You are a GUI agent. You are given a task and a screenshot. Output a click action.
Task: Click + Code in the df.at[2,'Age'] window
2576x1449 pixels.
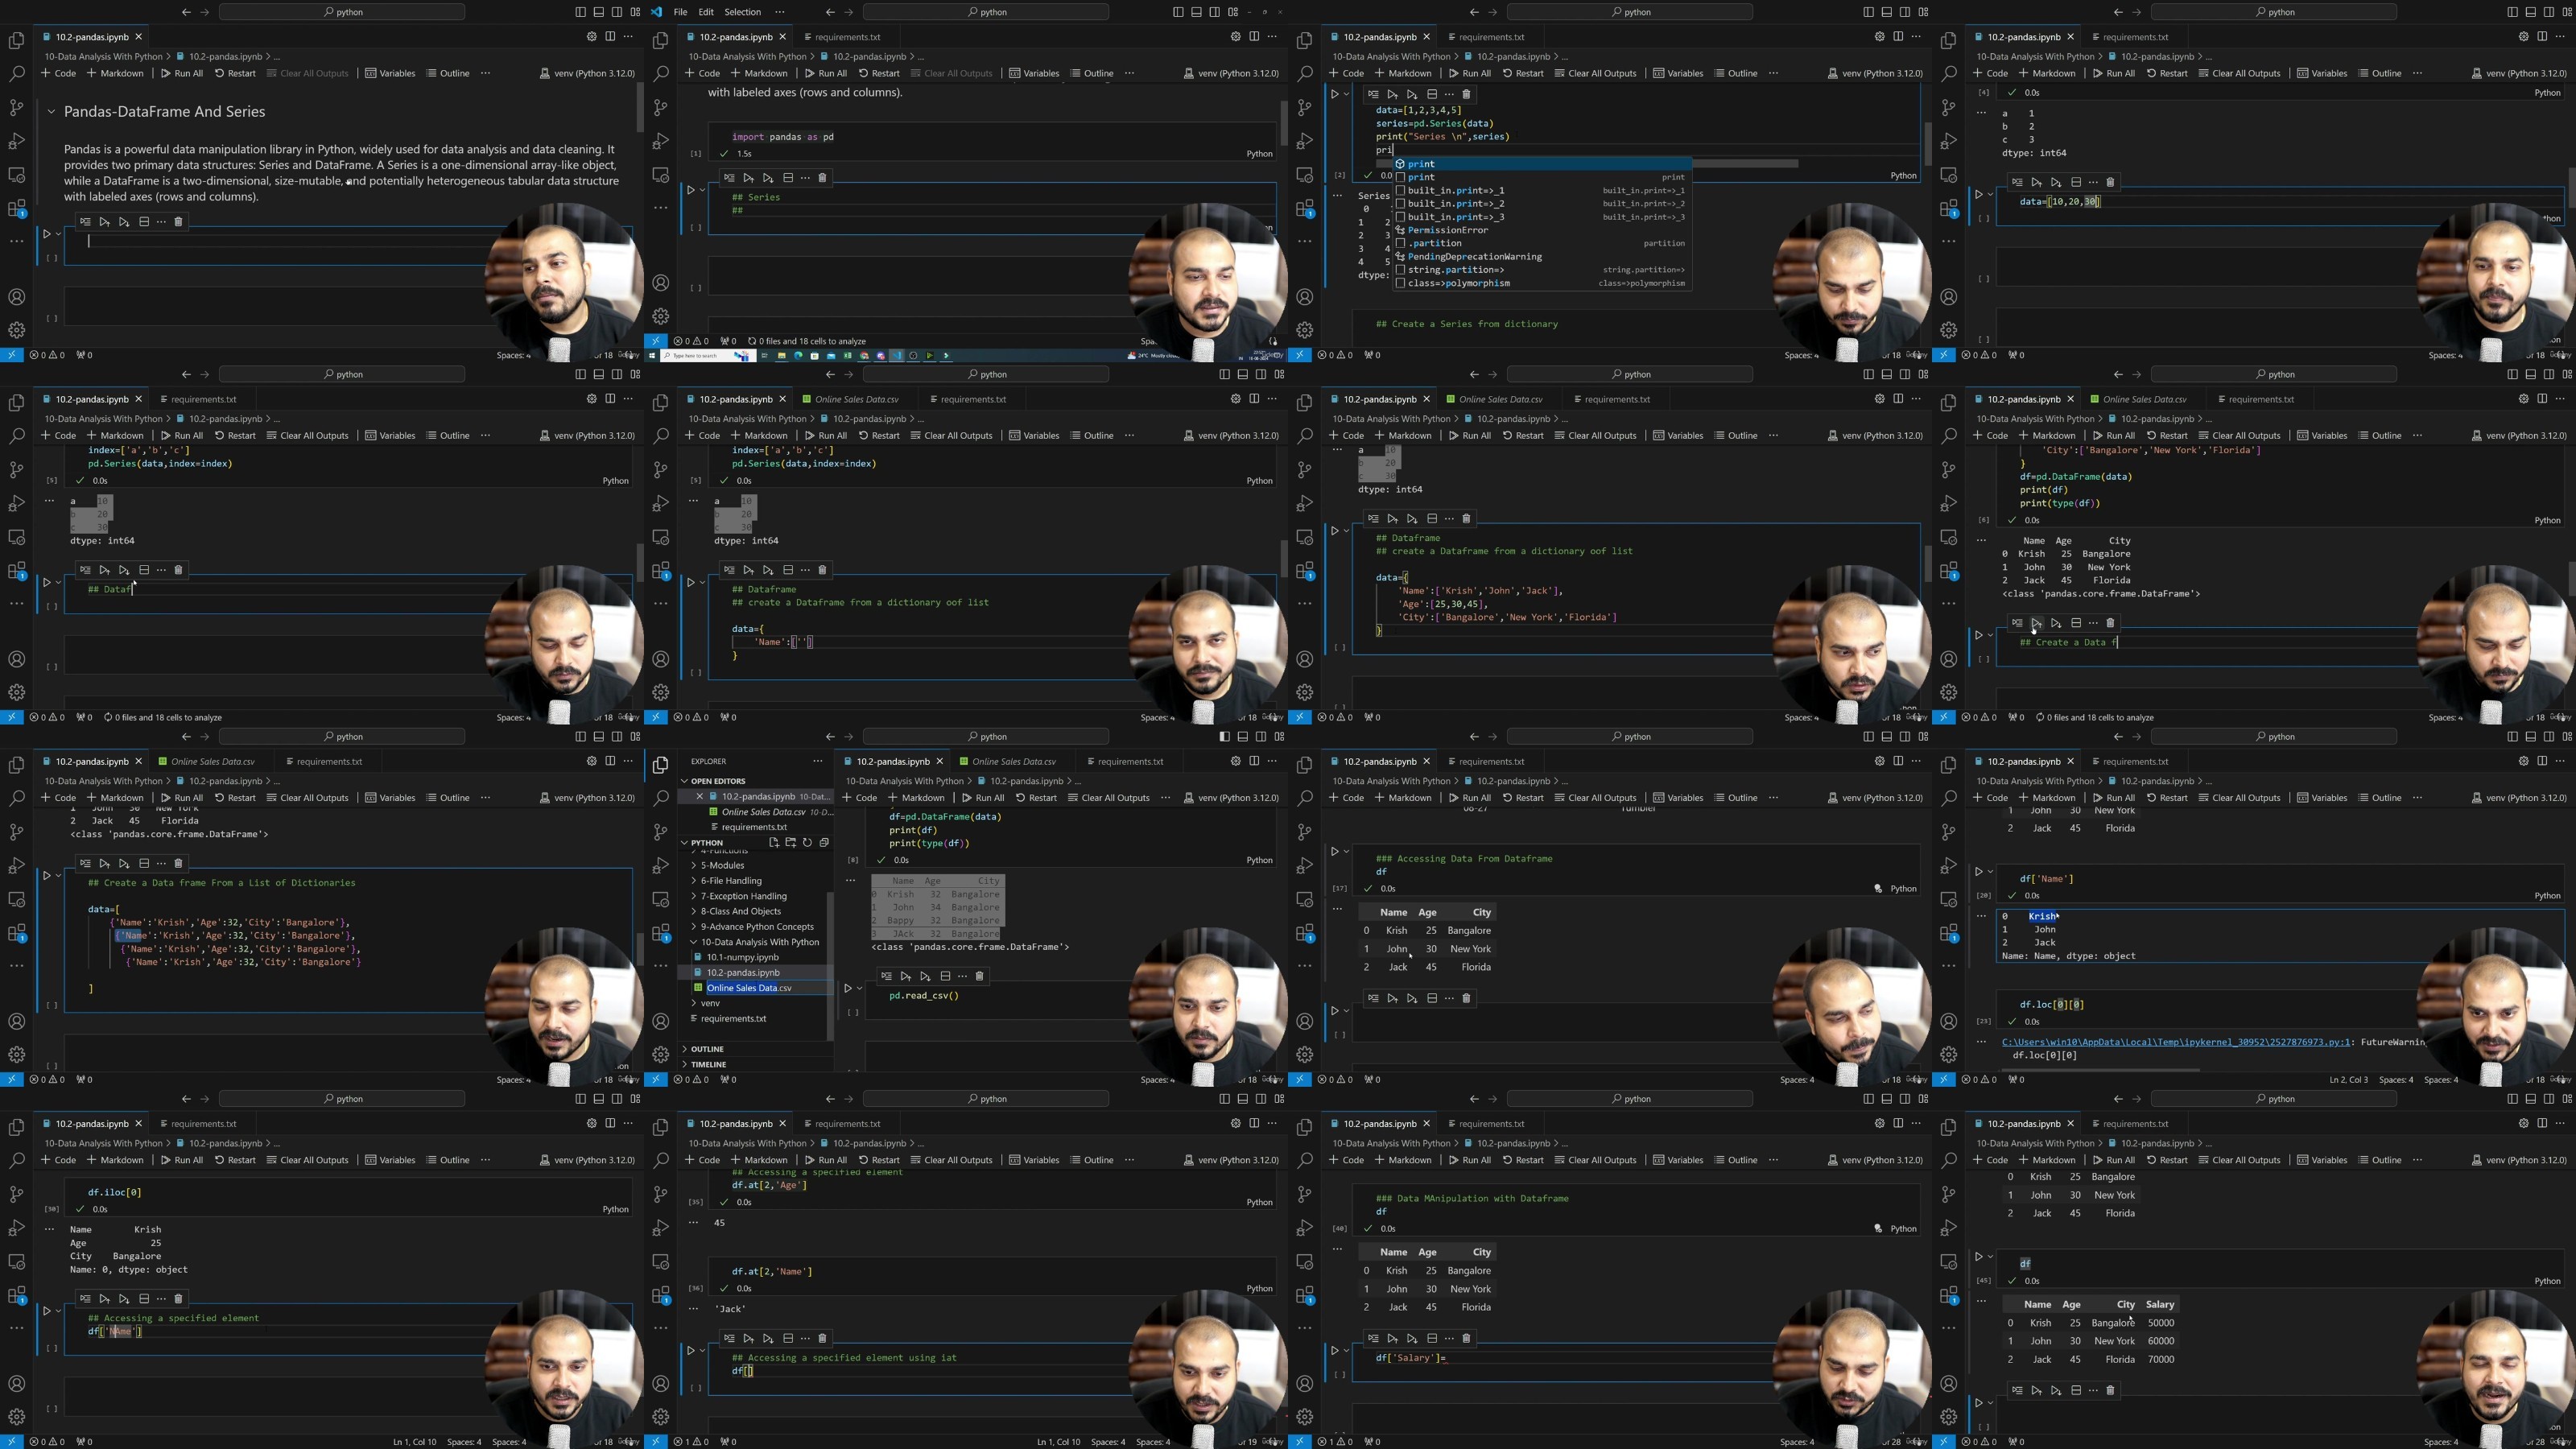click(x=702, y=1160)
